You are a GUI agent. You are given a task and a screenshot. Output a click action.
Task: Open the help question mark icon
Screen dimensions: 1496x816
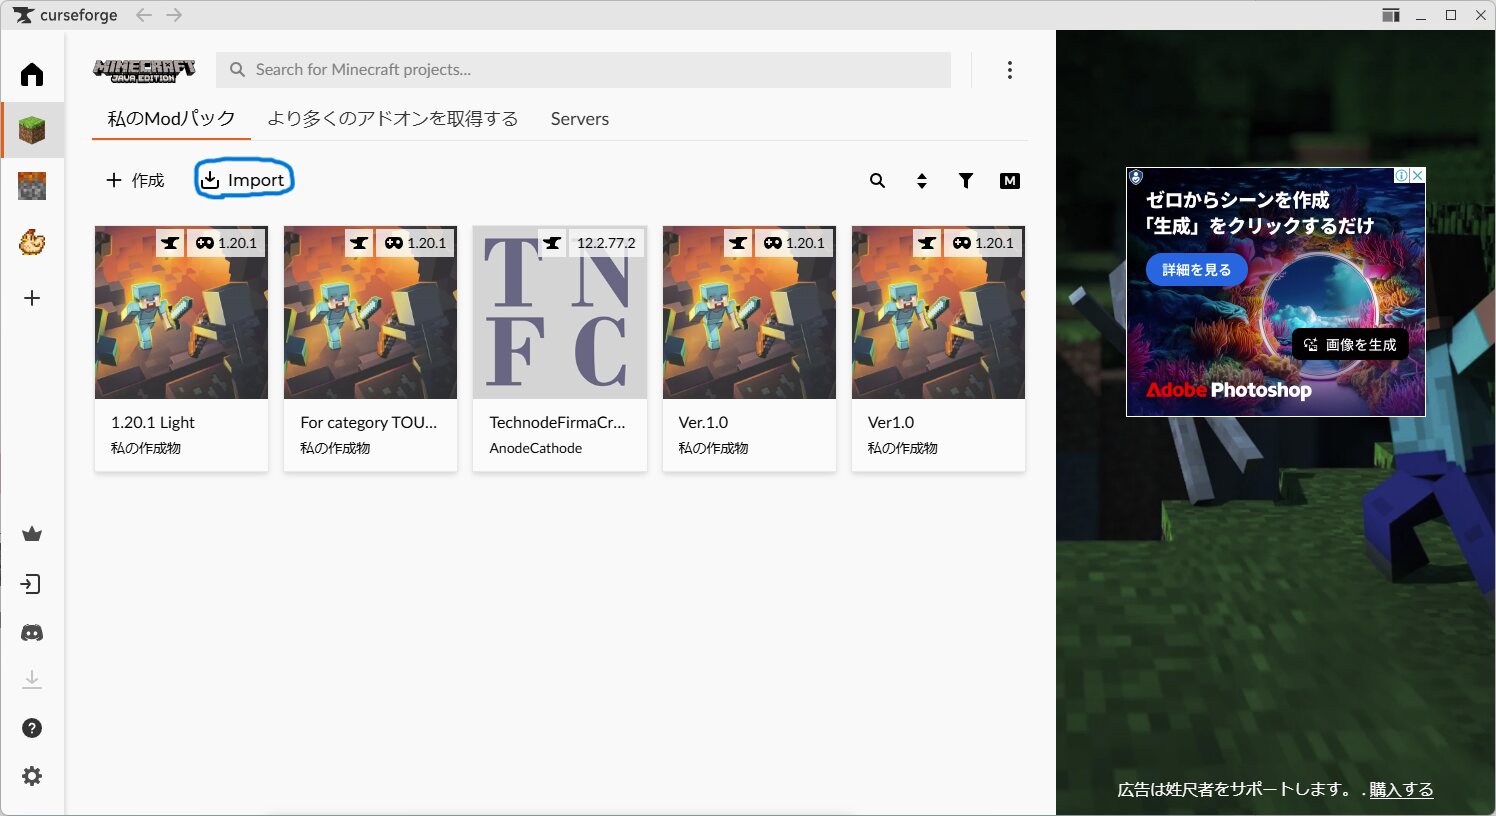(x=32, y=728)
